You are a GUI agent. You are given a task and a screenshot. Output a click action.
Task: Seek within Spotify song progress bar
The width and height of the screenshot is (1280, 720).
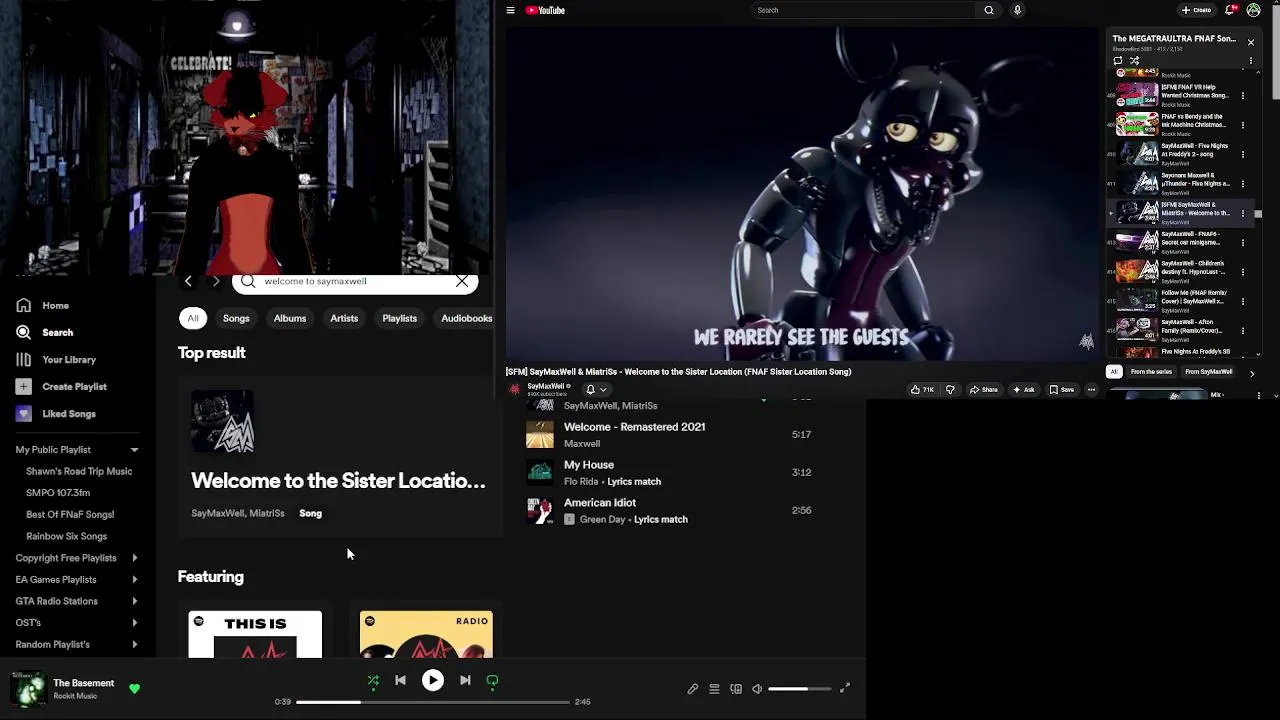click(432, 702)
